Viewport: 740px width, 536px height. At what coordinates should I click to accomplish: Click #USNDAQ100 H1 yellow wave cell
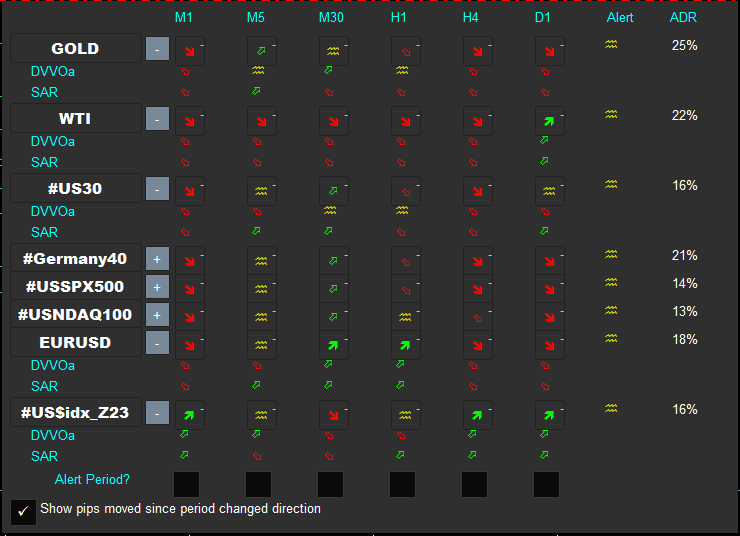(x=406, y=317)
